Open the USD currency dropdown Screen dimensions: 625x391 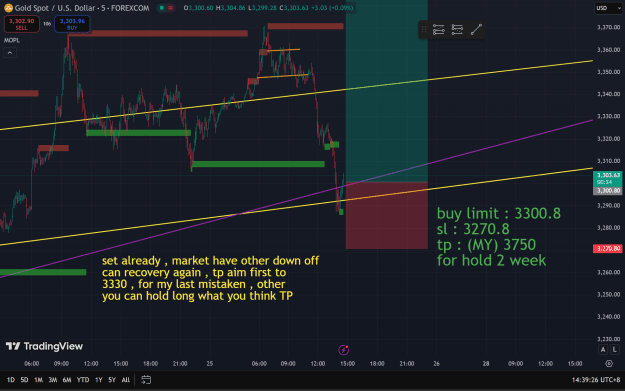tap(608, 8)
